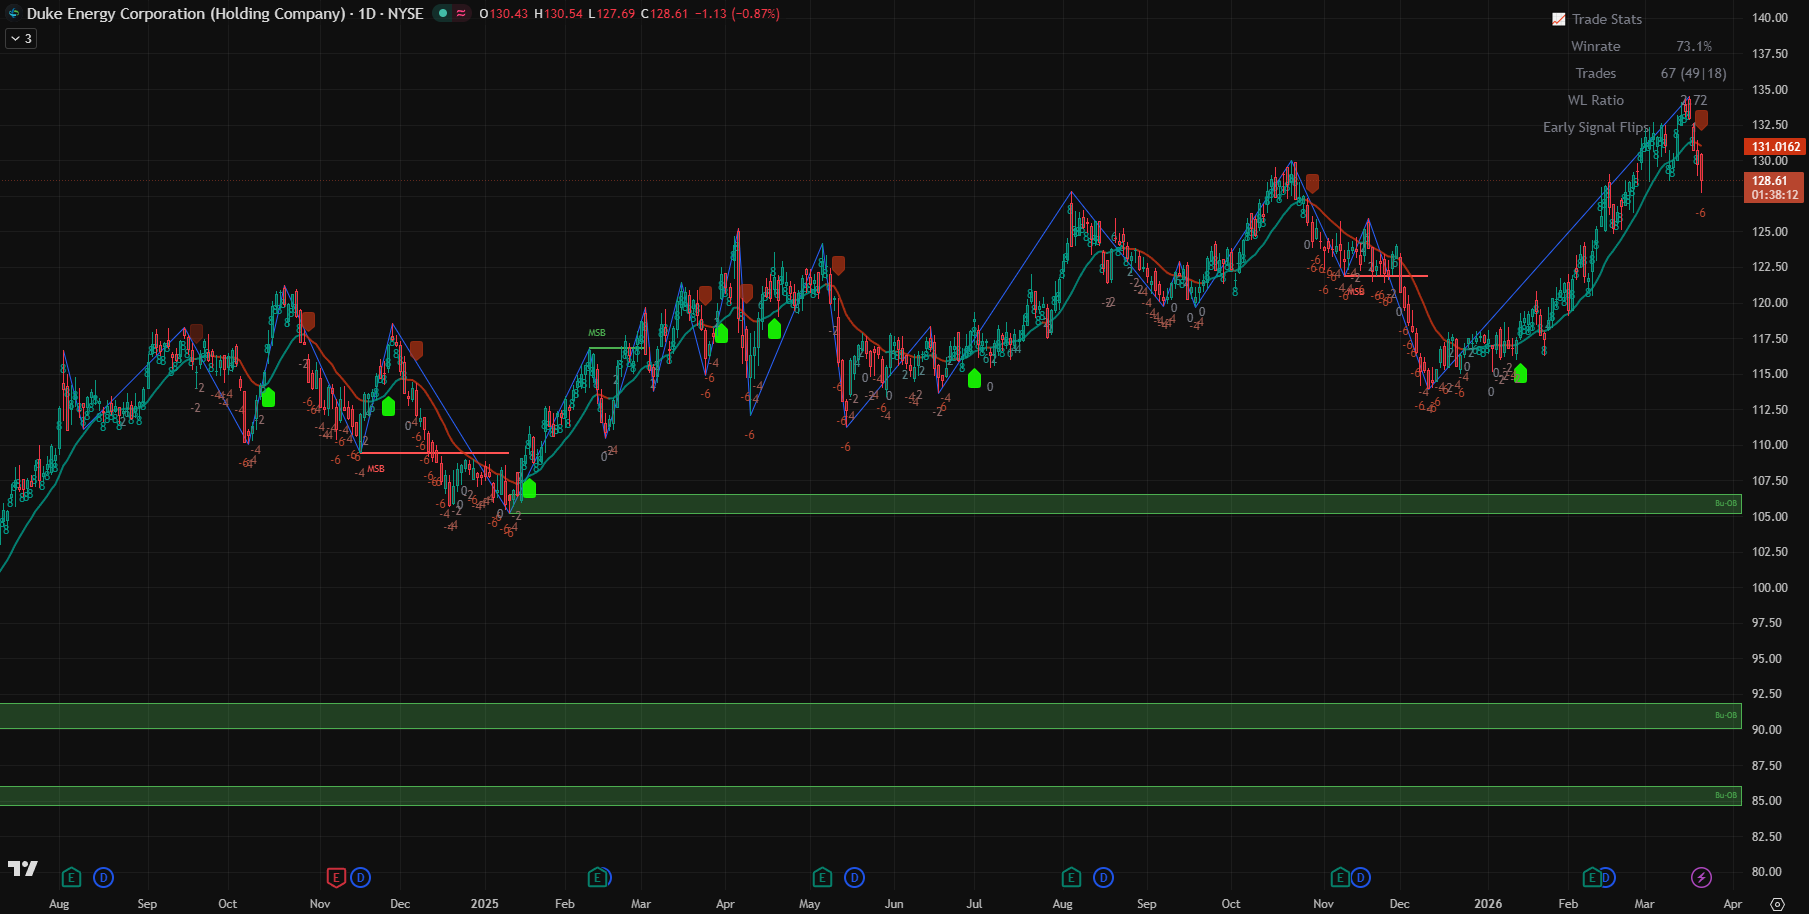Click the 2026 label on time axis

(1488, 904)
